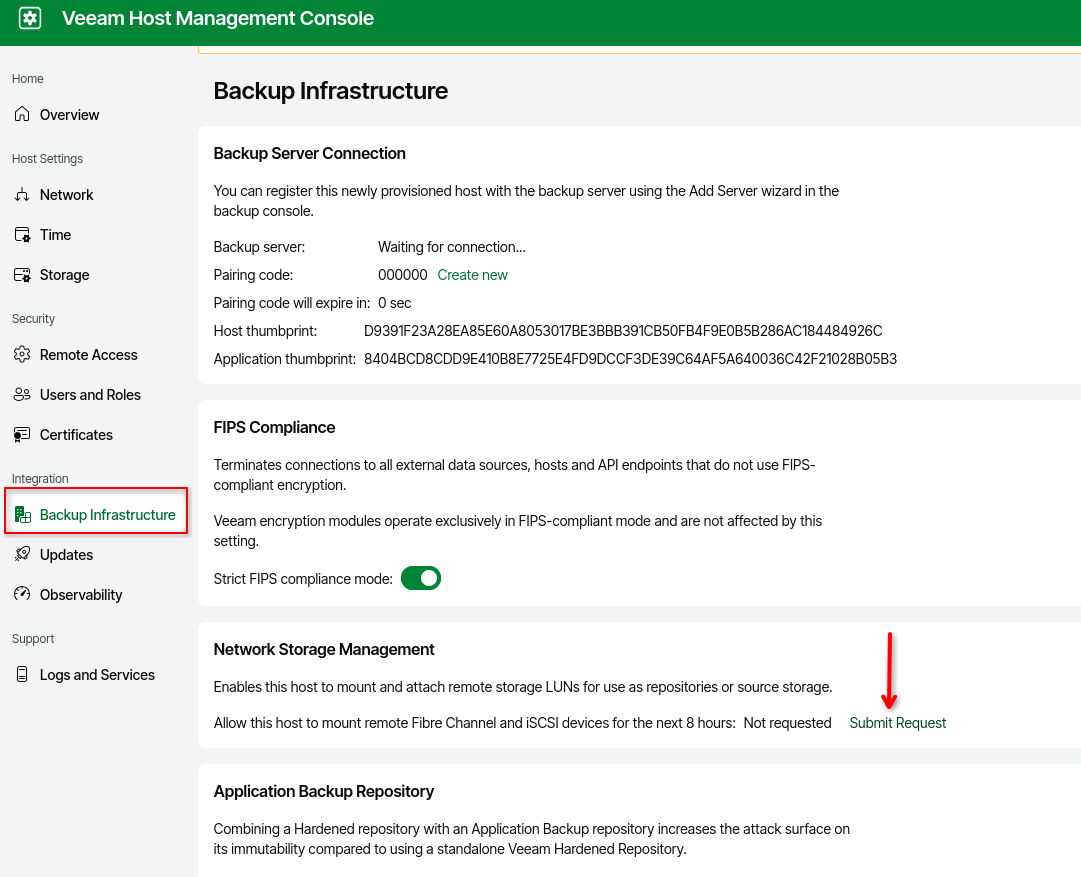Click the Time calendar icon
The height and width of the screenshot is (877, 1081).
[22, 234]
